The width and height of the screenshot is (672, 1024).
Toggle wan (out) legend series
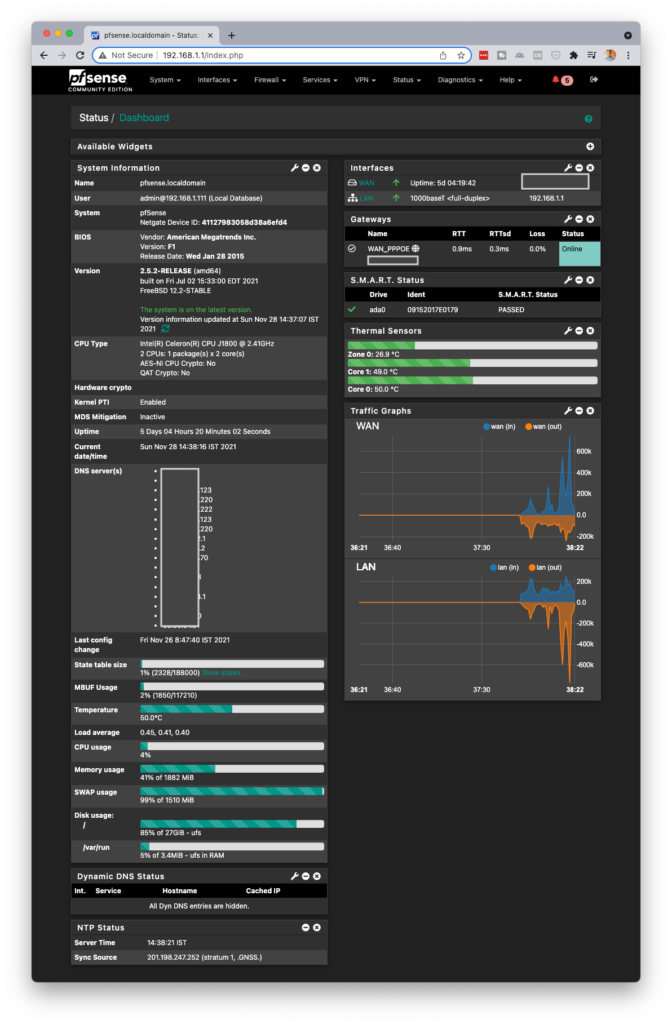[543, 427]
